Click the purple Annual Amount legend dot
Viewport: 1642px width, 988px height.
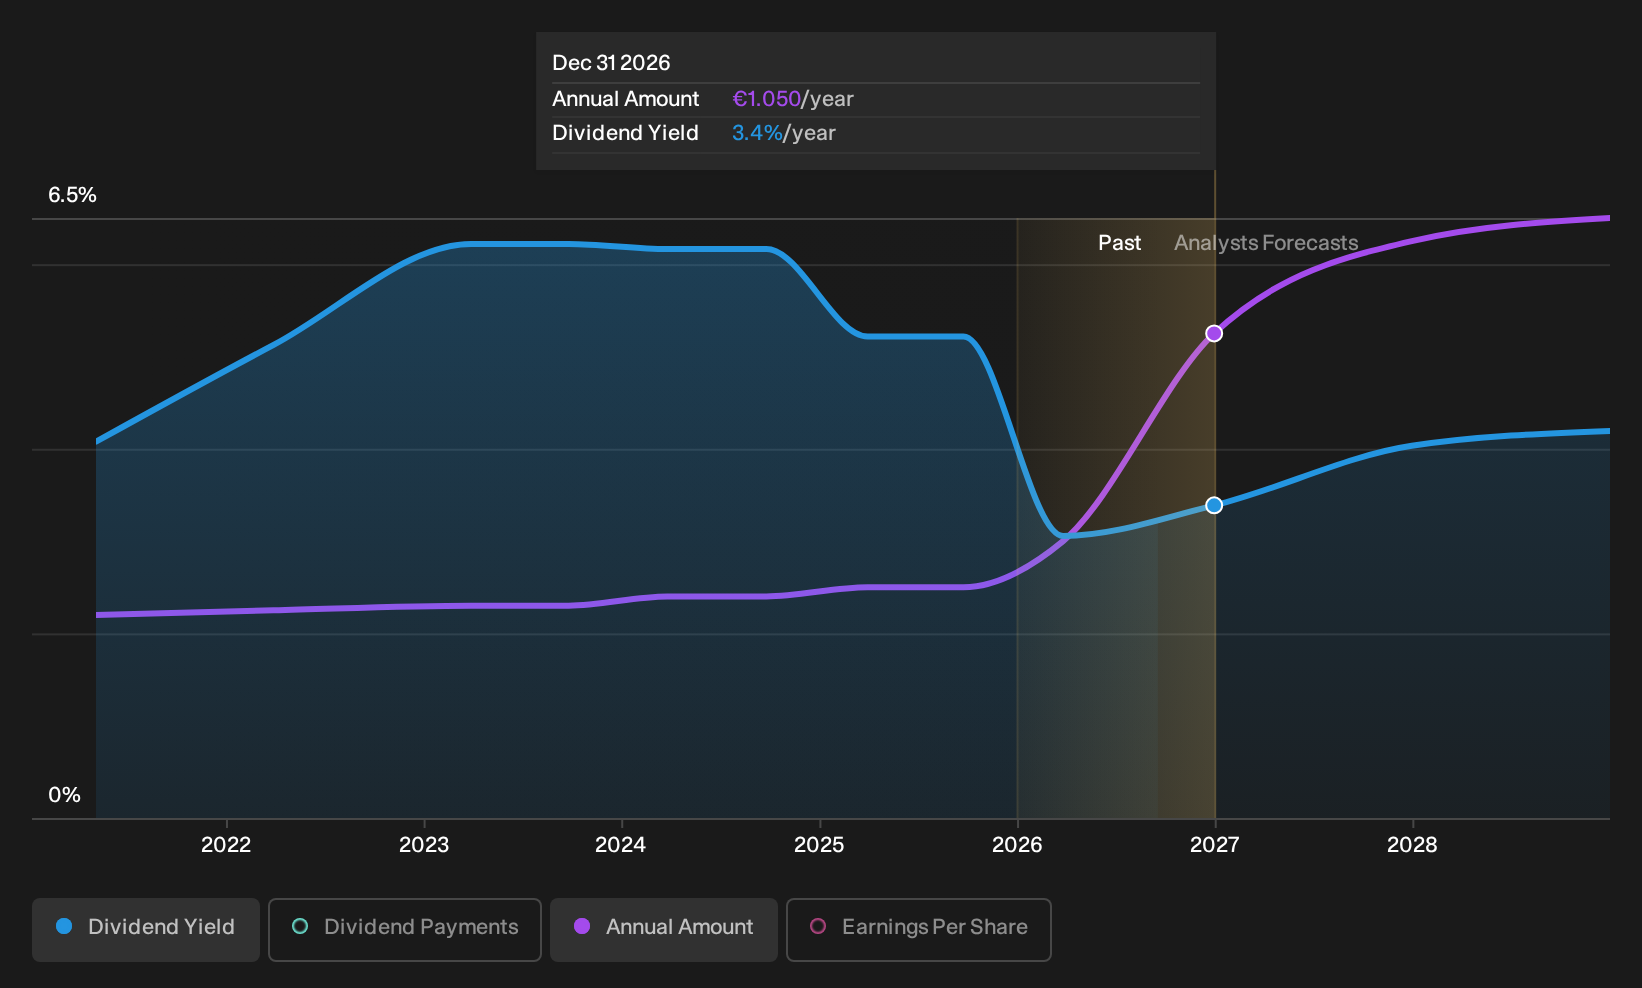582,926
